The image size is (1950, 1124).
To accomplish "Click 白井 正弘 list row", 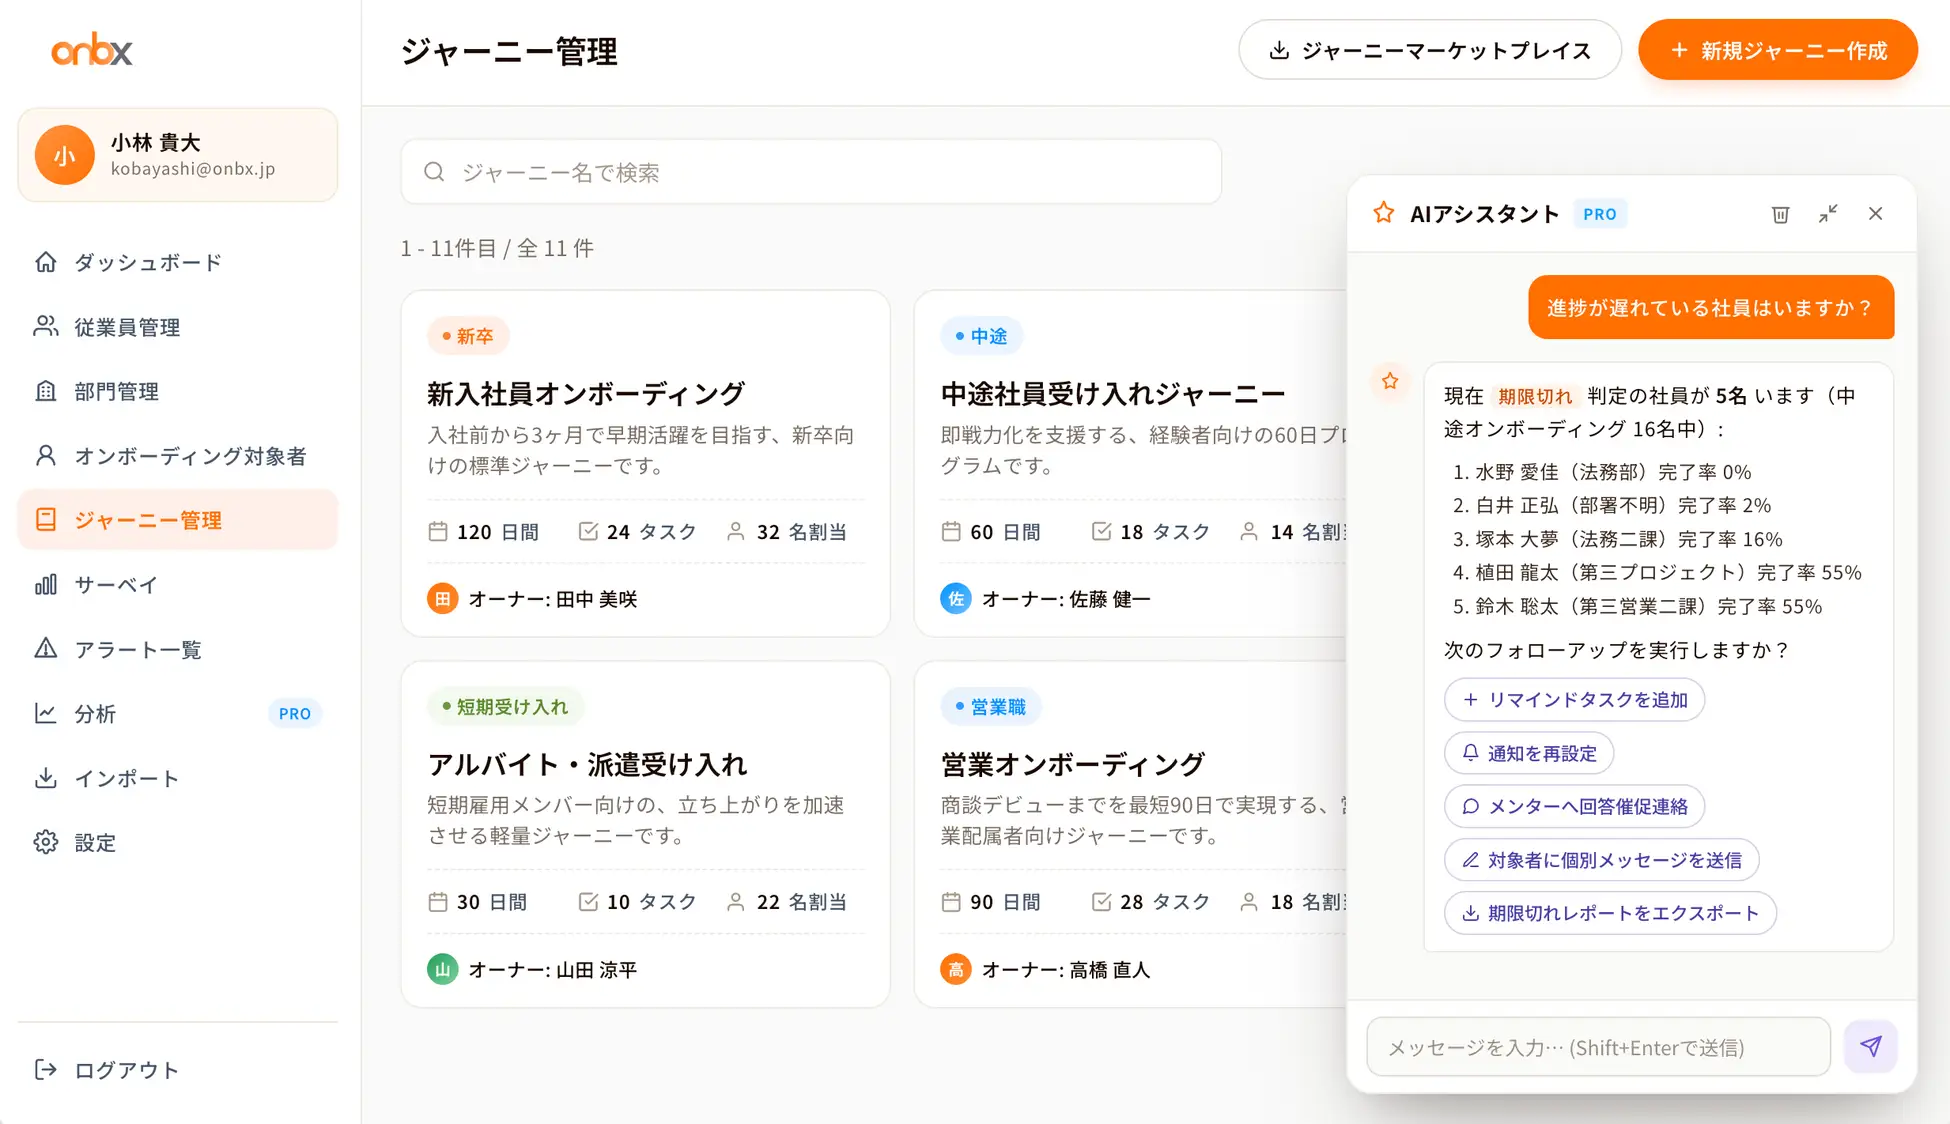I will [1612, 505].
